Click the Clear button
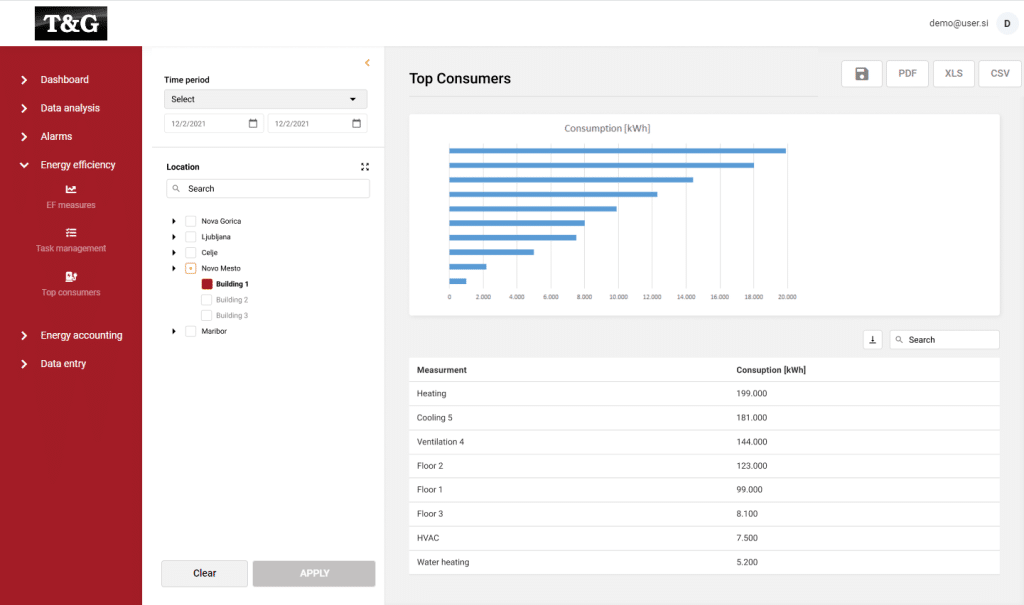The height and width of the screenshot is (605, 1024). [204, 573]
